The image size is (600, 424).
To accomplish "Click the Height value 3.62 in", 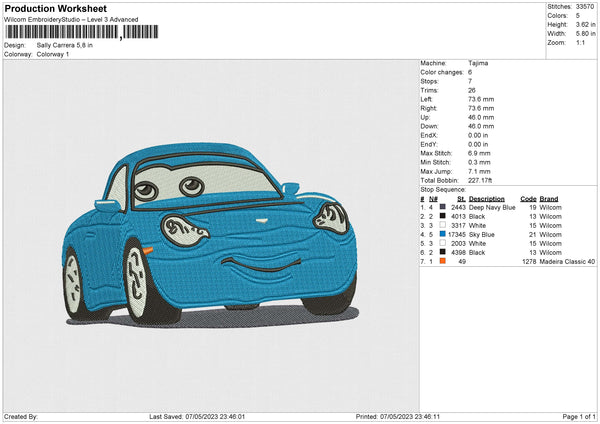I will 586,24.
